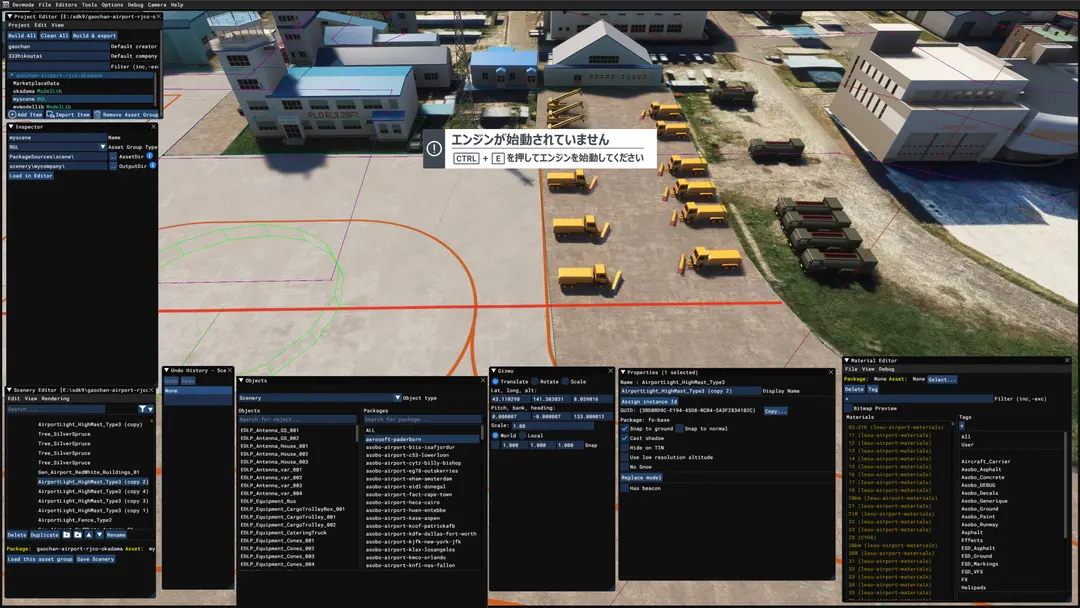Image resolution: width=1080 pixels, height=608 pixels.
Task: Click the Build & export button
Action: (94, 36)
